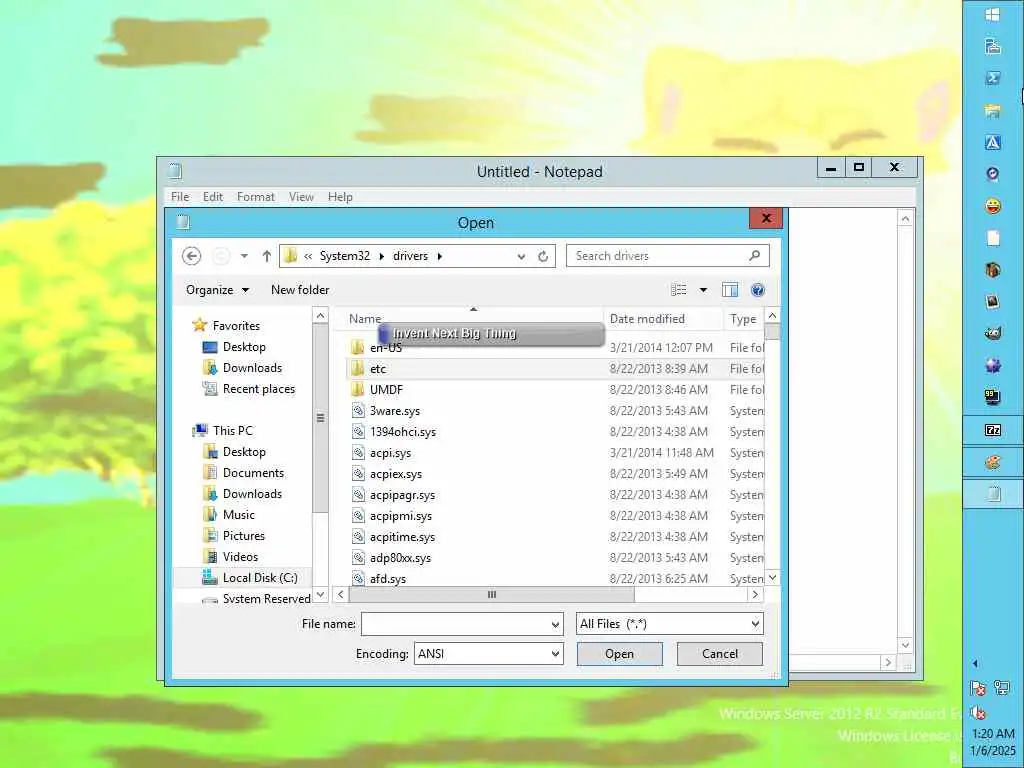Launch PowerShell from taskbar
Screen dimensions: 1024x768
pyautogui.click(x=993, y=78)
